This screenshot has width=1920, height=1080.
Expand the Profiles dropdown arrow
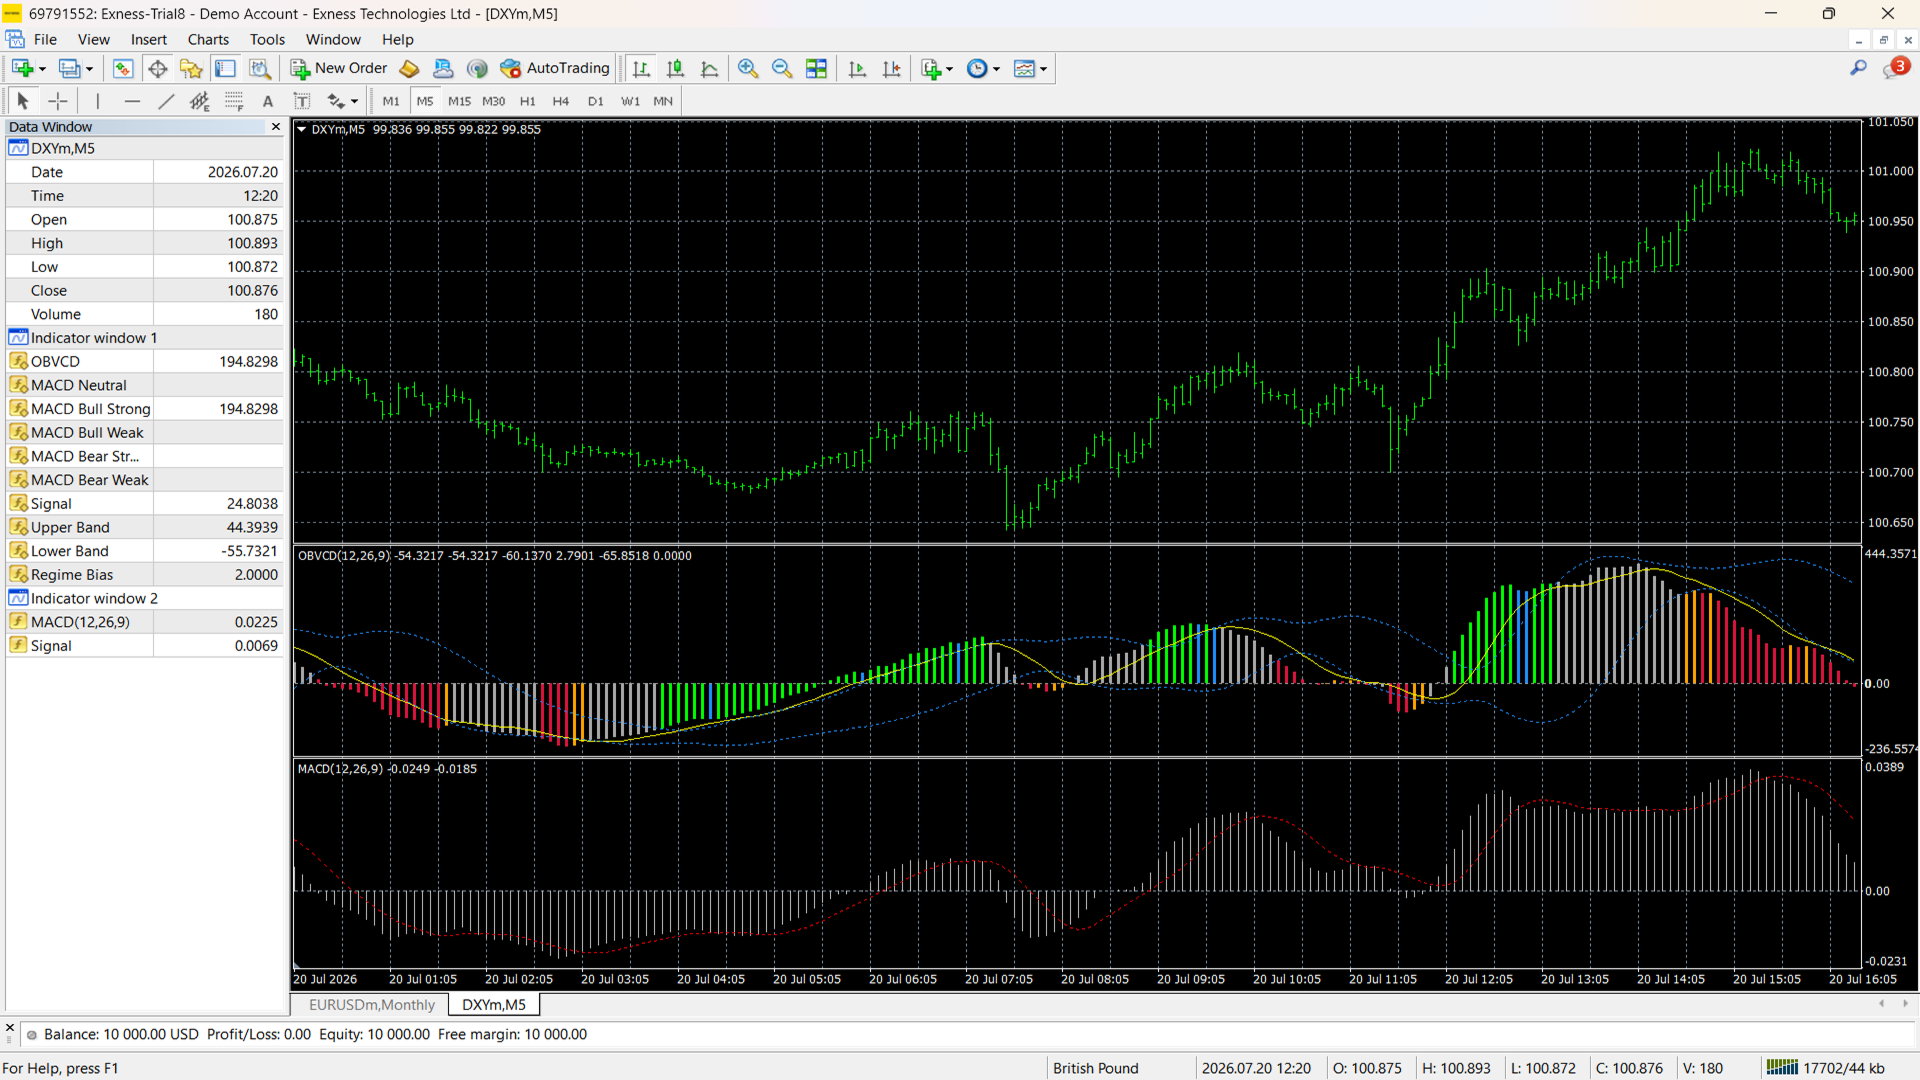click(89, 70)
